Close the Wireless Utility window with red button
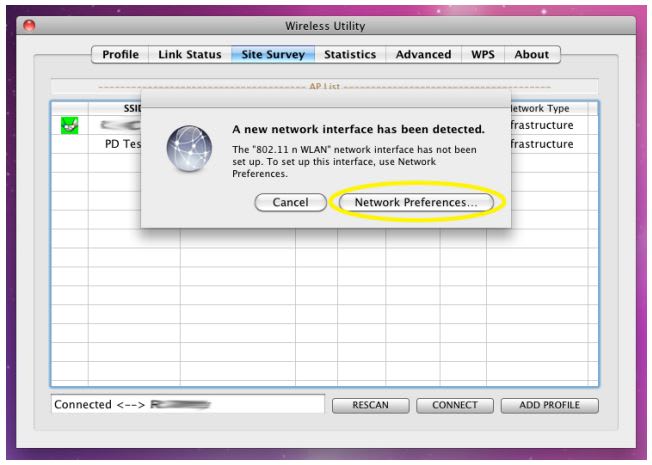The height and width of the screenshot is (465, 652). pyautogui.click(x=29, y=25)
